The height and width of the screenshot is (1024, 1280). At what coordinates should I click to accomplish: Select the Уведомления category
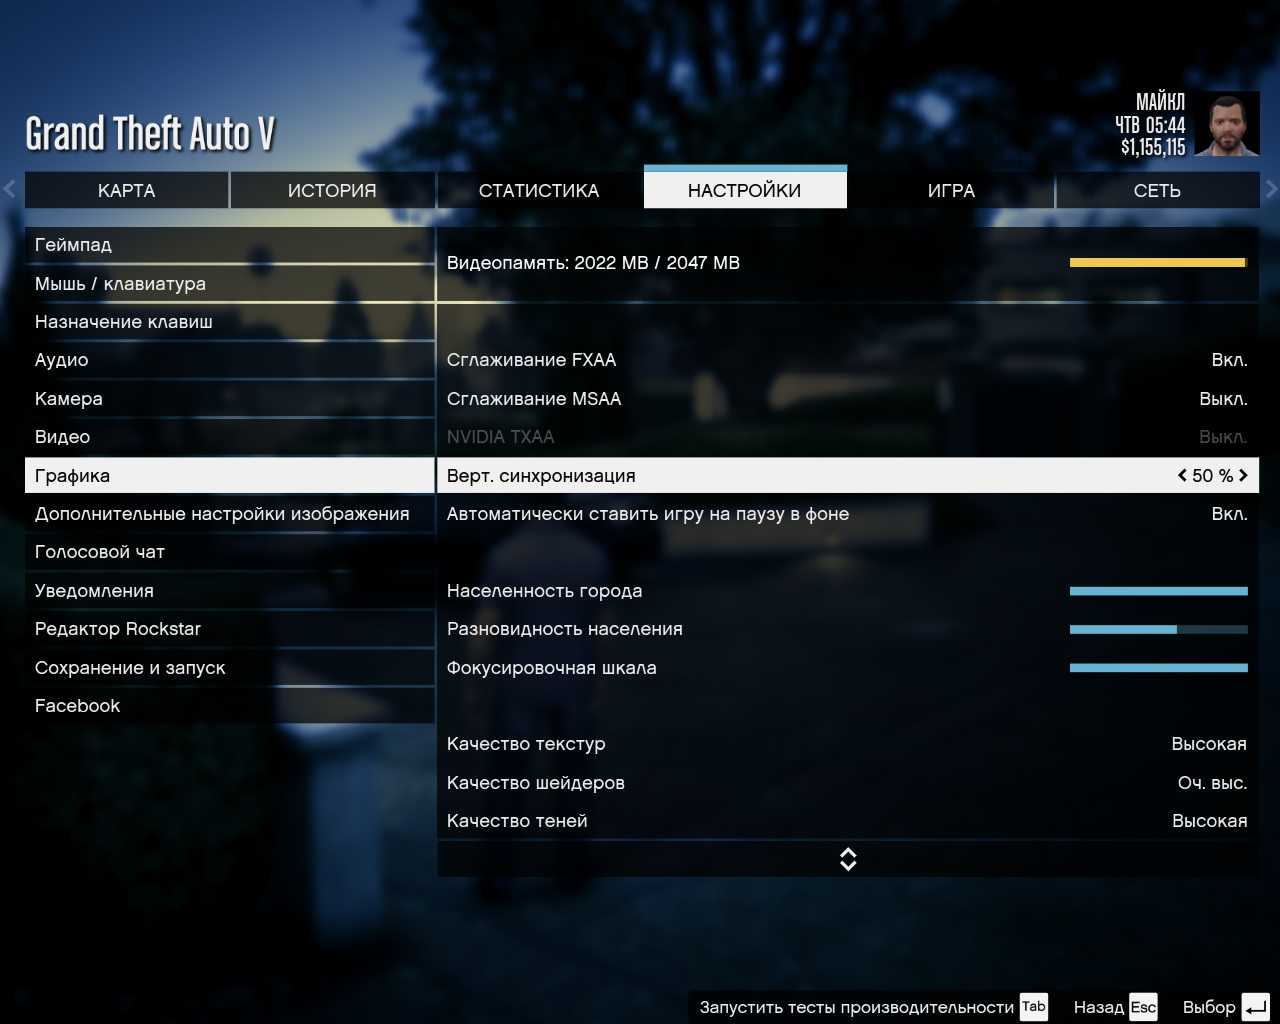(229, 591)
